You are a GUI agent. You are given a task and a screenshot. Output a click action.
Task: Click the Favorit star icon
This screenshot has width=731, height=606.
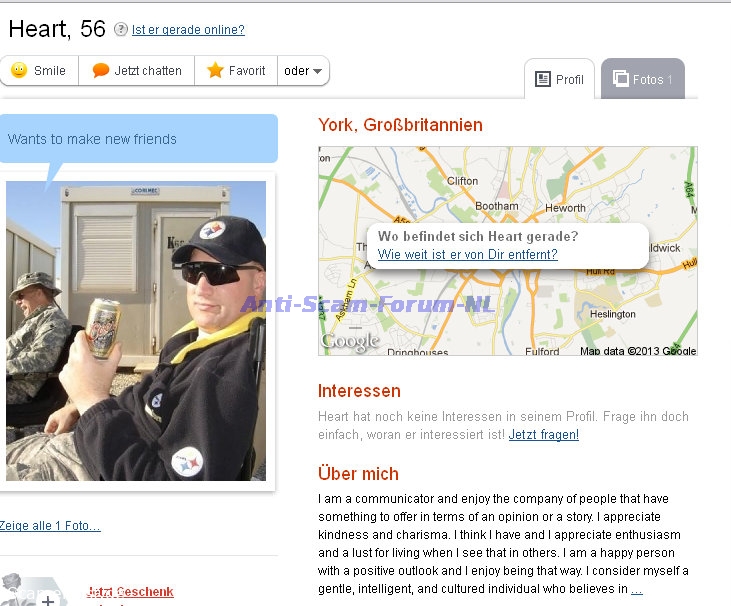pos(215,70)
